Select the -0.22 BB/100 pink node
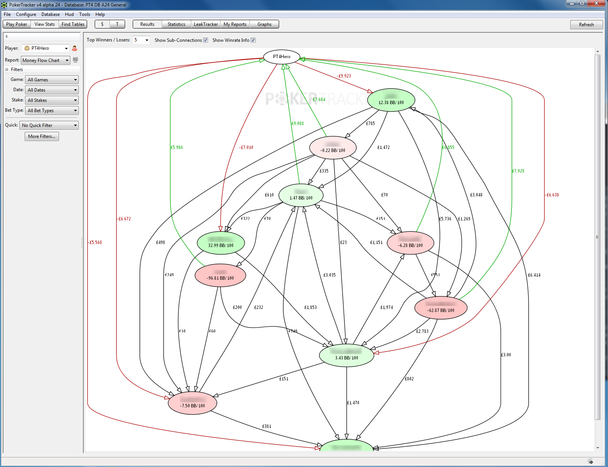608x467 pixels. (x=333, y=148)
